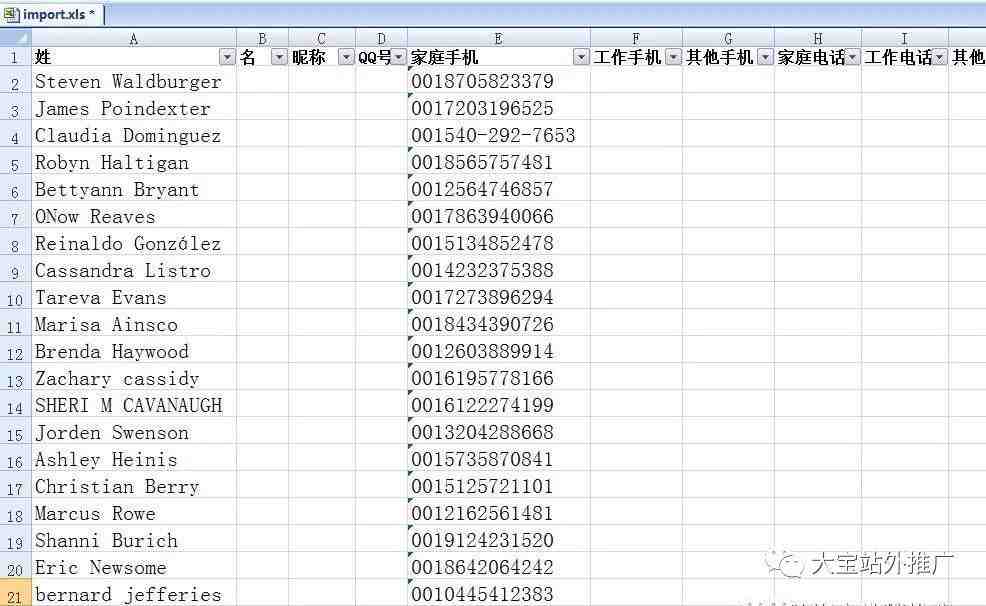Click cell with Jorden Swenson
Screen dimensions: 986x606
click(134, 433)
